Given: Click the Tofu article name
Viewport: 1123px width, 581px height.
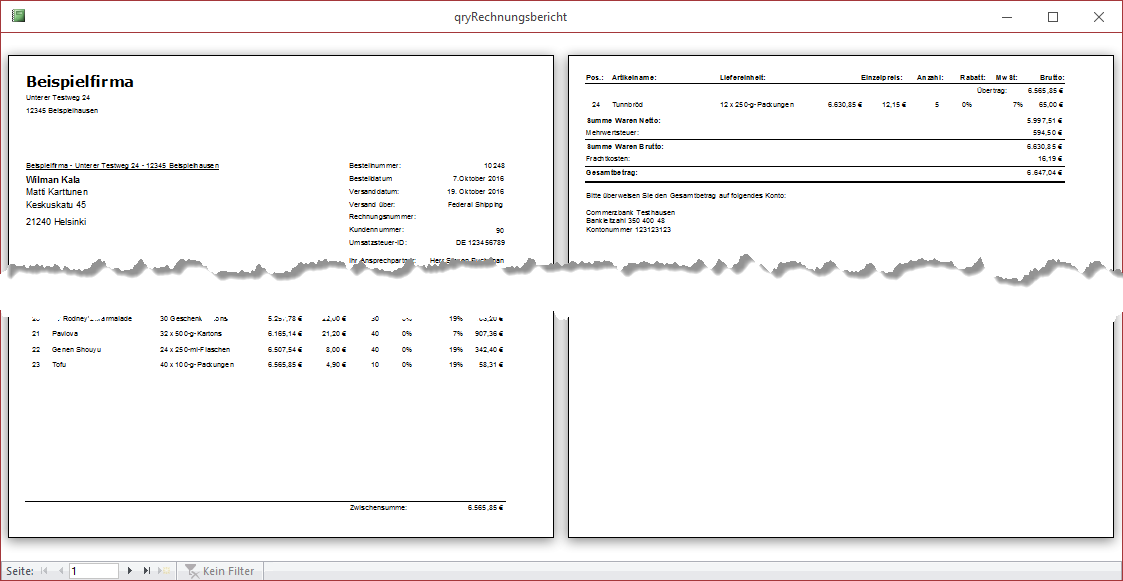Looking at the screenshot, I should [x=59, y=365].
